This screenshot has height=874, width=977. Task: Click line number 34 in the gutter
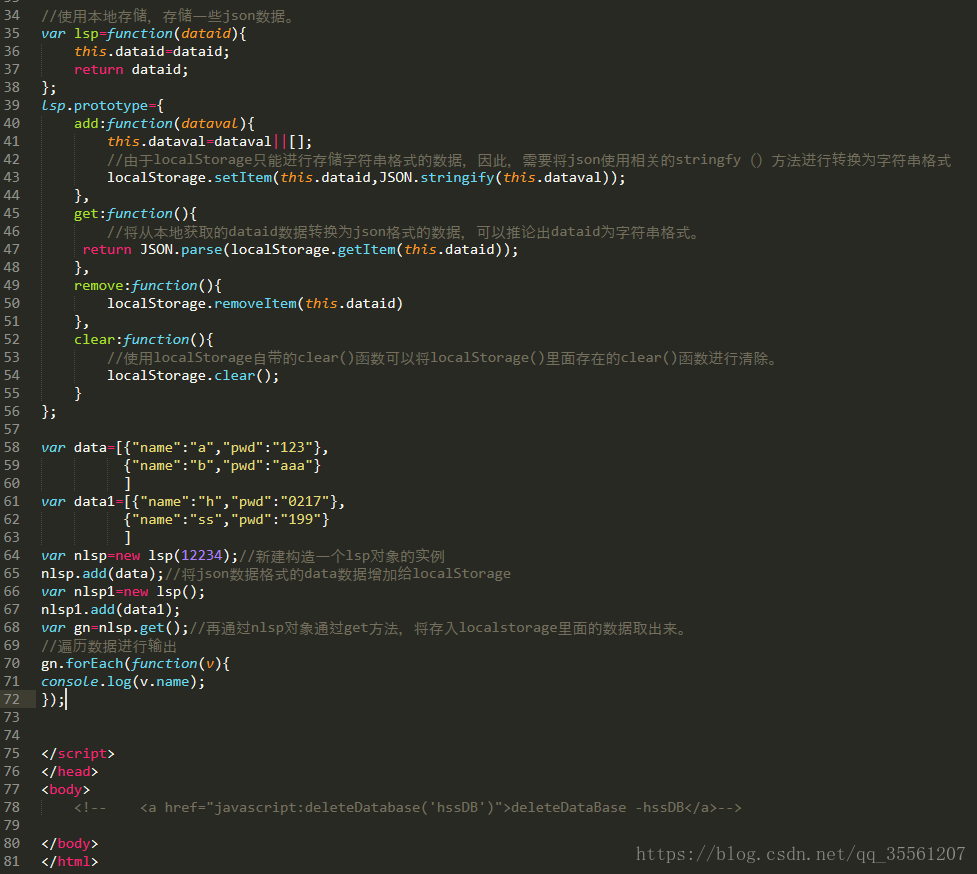(x=12, y=16)
